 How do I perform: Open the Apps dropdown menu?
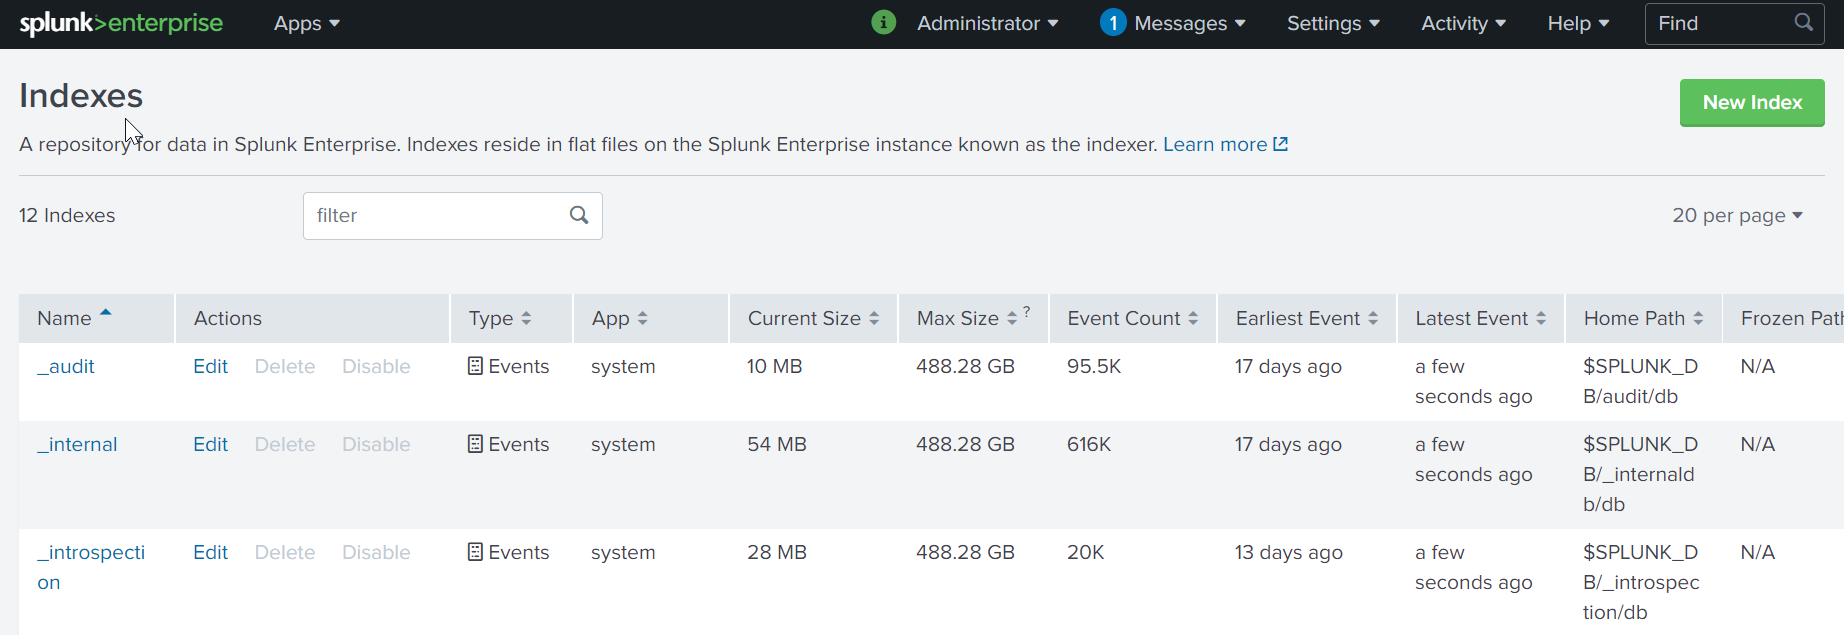tap(306, 23)
